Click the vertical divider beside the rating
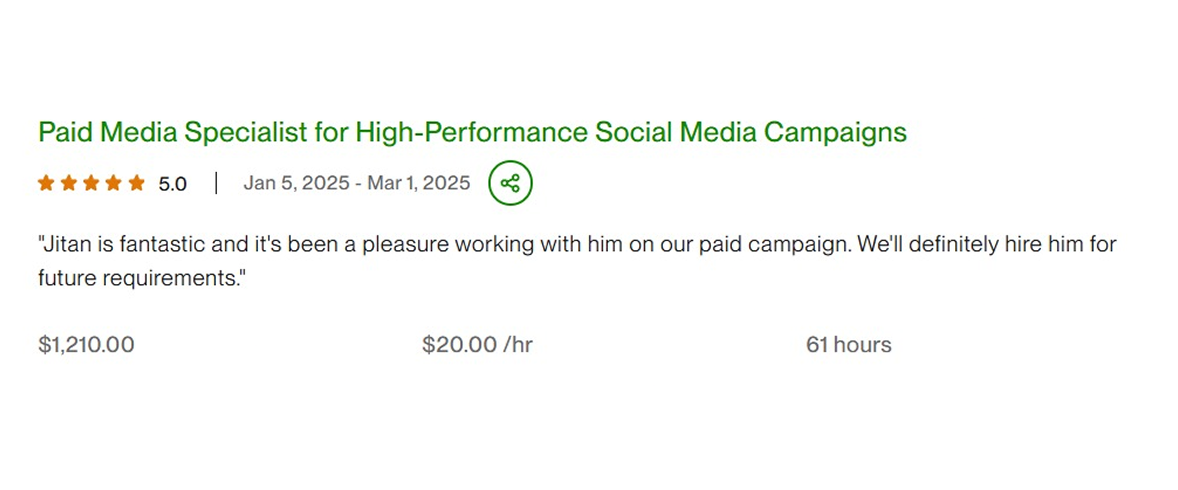Screen dimensions: 1178x490 (x=215, y=183)
